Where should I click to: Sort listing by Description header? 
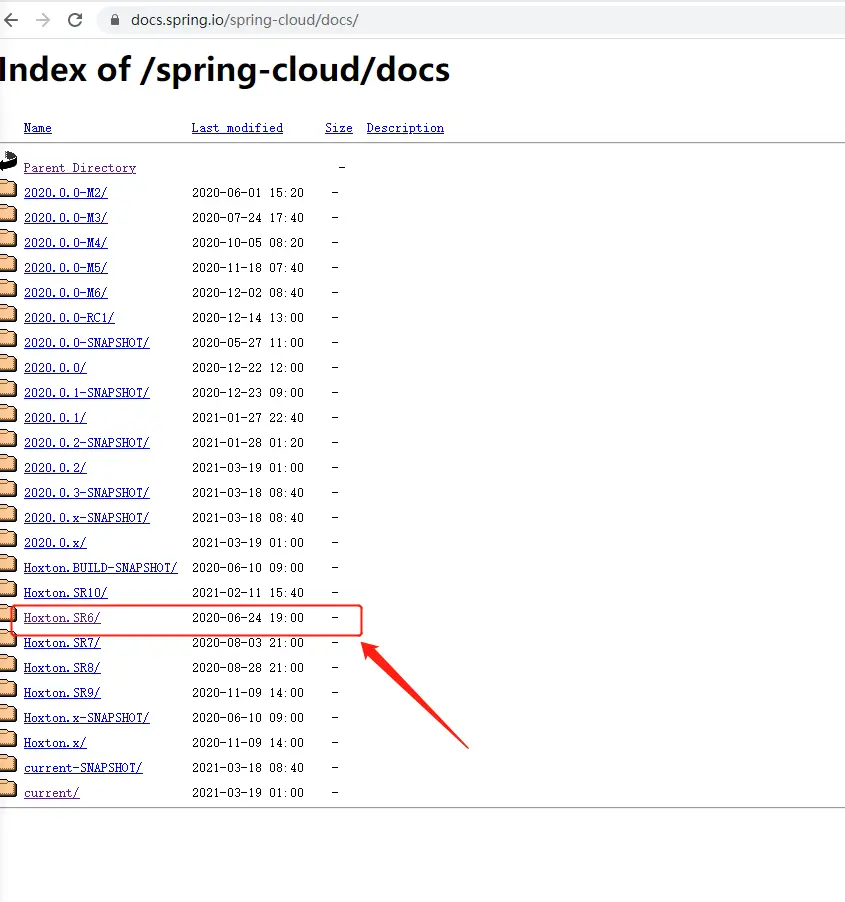[405, 128]
